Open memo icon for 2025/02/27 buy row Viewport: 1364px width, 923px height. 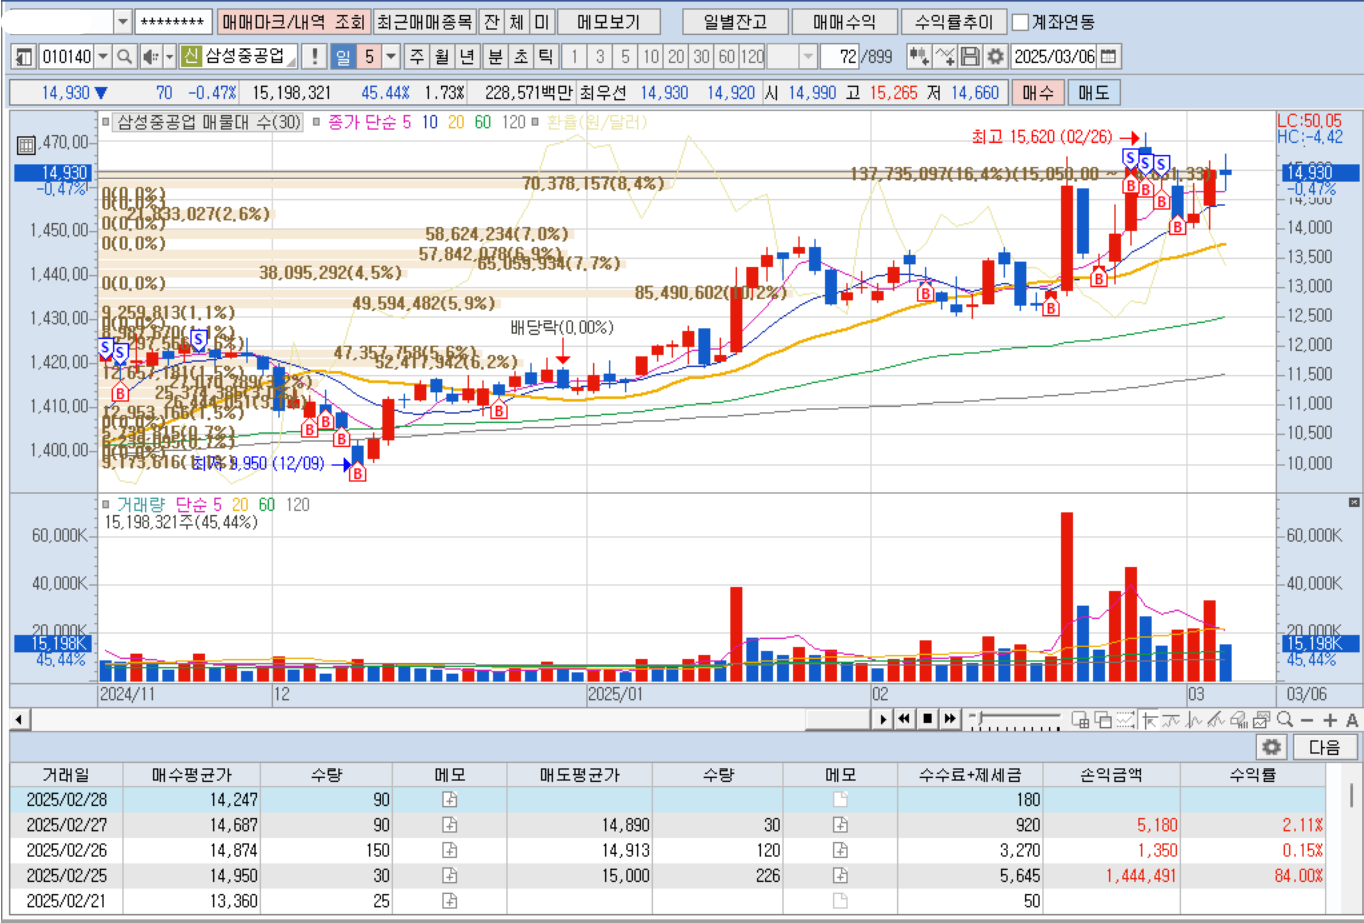(450, 825)
